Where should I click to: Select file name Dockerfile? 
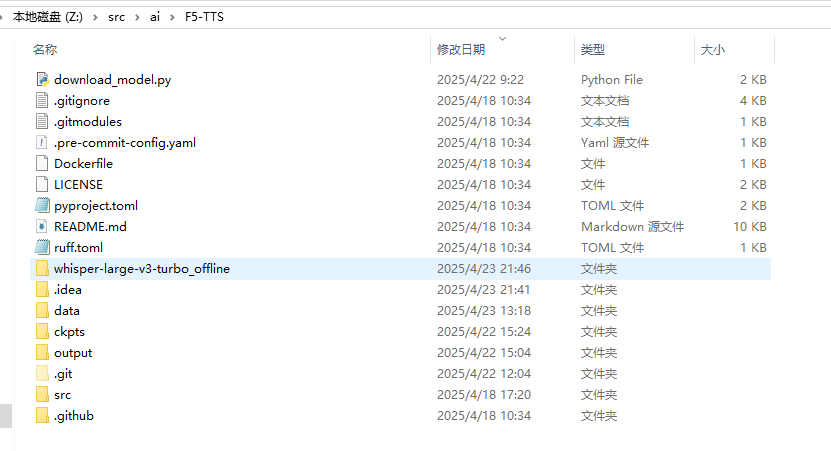83,164
